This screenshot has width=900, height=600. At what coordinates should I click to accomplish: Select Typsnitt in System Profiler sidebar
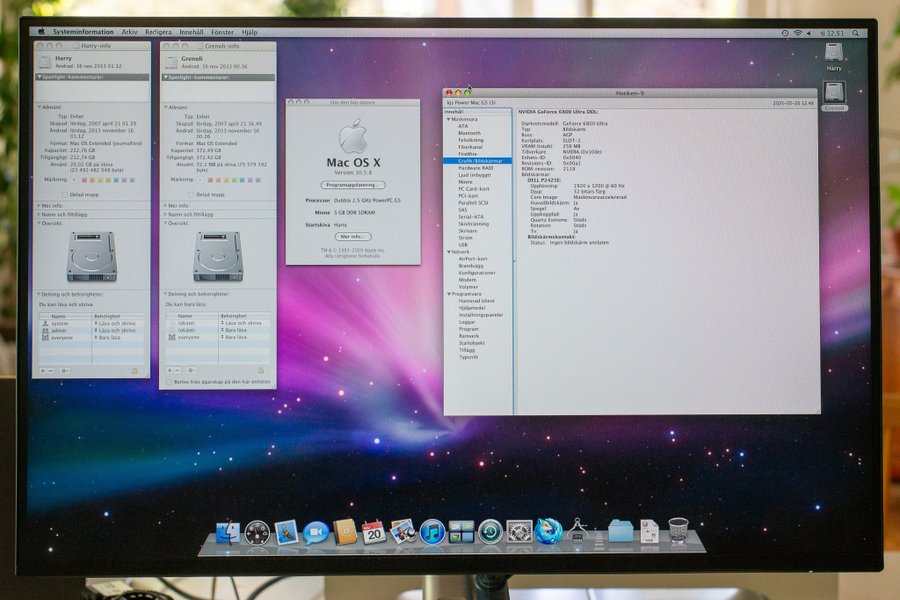(x=468, y=357)
